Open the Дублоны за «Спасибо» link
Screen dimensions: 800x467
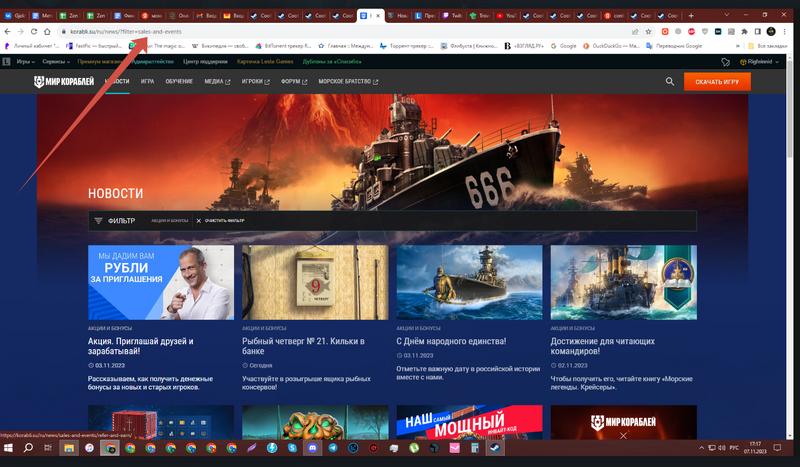pos(332,62)
